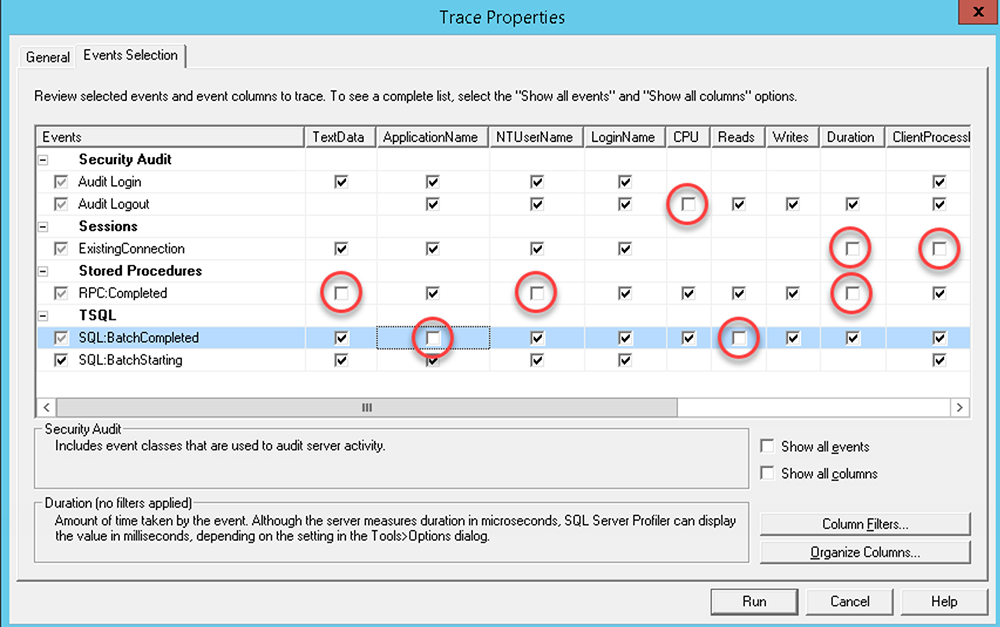Enable Duration for ExistingConnection event
The image size is (1000, 627).
[850, 248]
